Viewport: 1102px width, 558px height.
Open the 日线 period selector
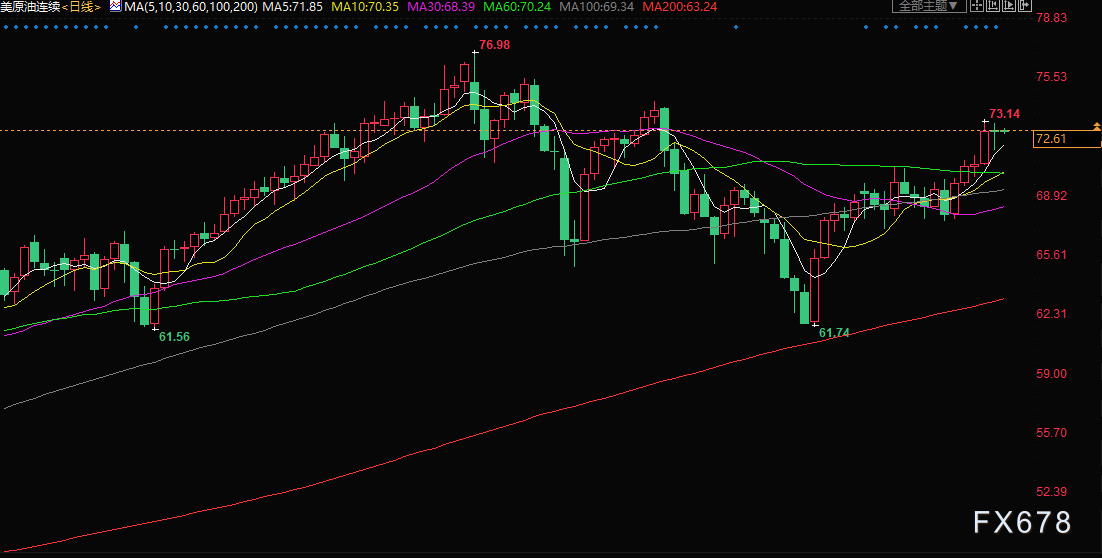[x=82, y=6]
